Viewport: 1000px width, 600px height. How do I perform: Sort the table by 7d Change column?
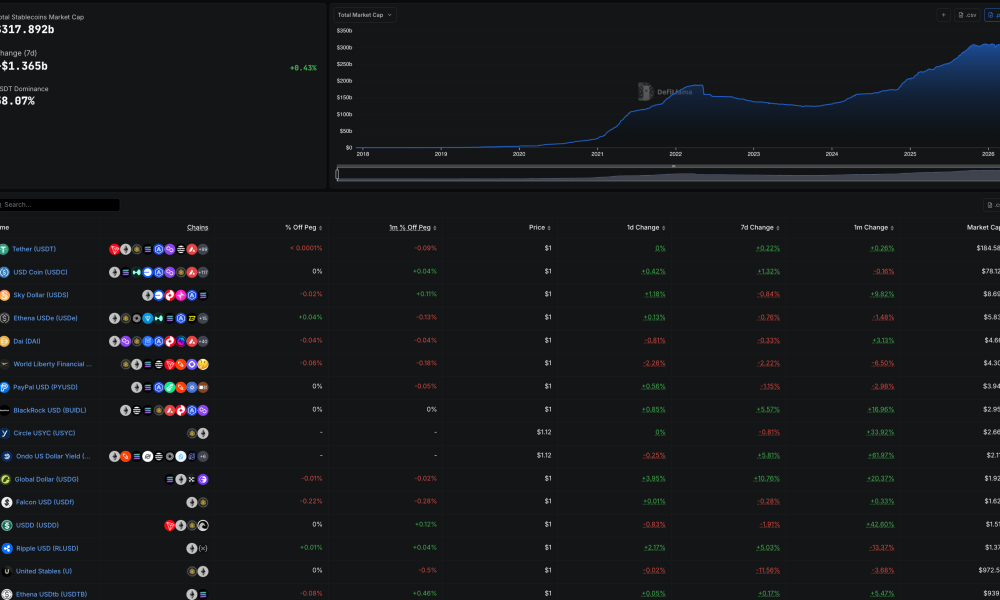(758, 227)
